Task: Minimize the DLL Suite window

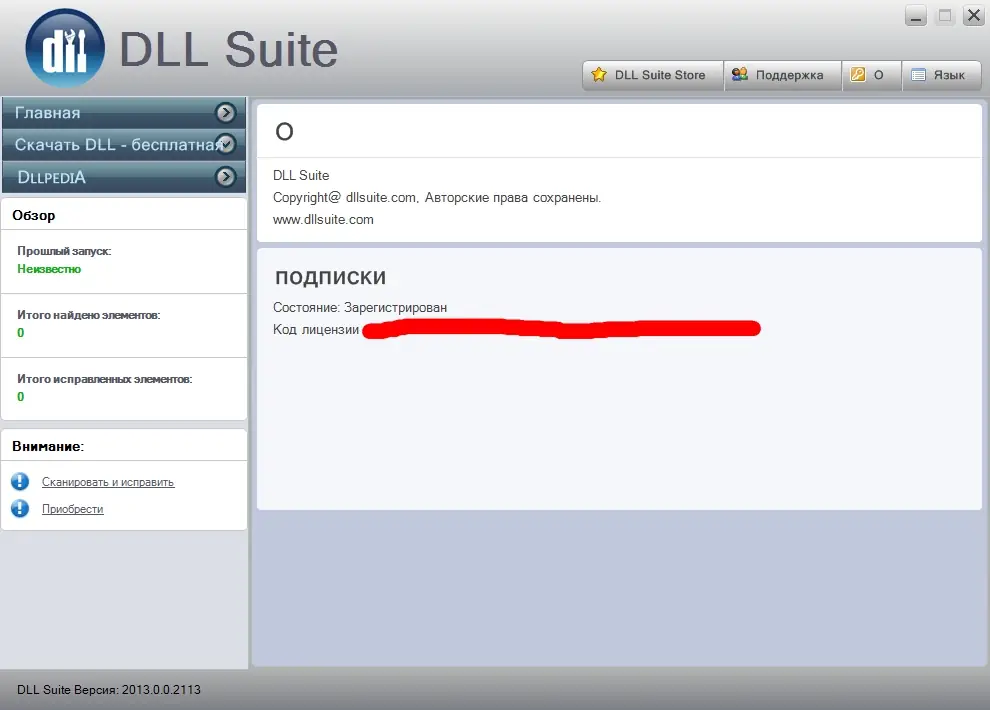Action: (x=915, y=16)
